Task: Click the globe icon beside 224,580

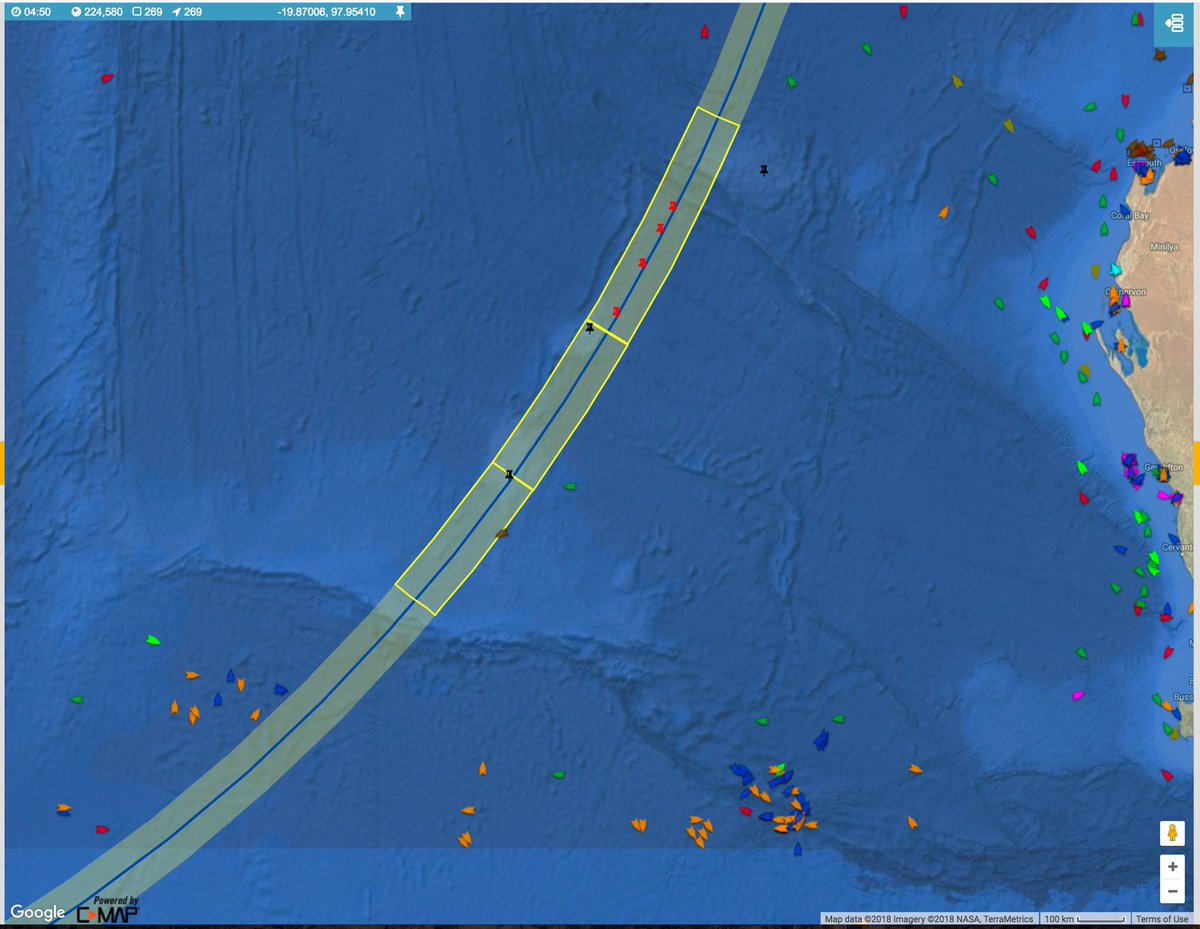Action: pyautogui.click(x=78, y=12)
